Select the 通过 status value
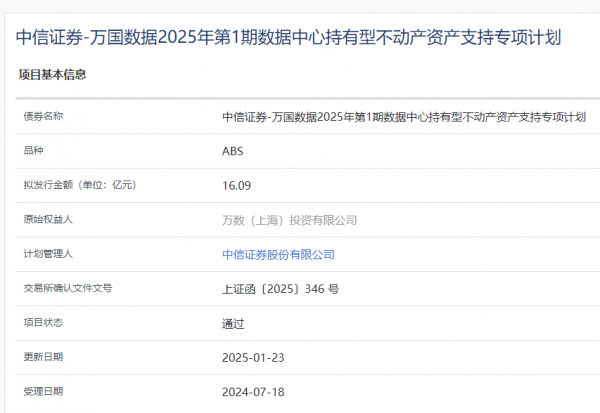The height and width of the screenshot is (413, 600). (x=233, y=323)
